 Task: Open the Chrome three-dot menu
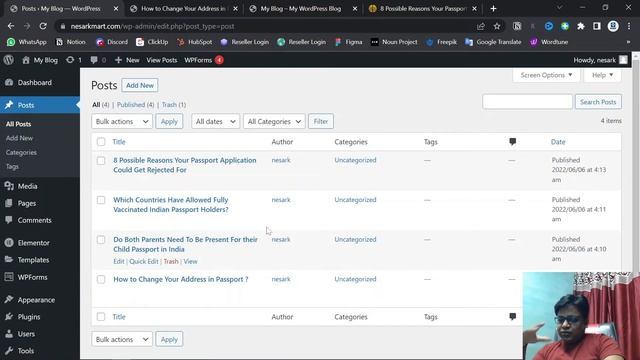629,26
